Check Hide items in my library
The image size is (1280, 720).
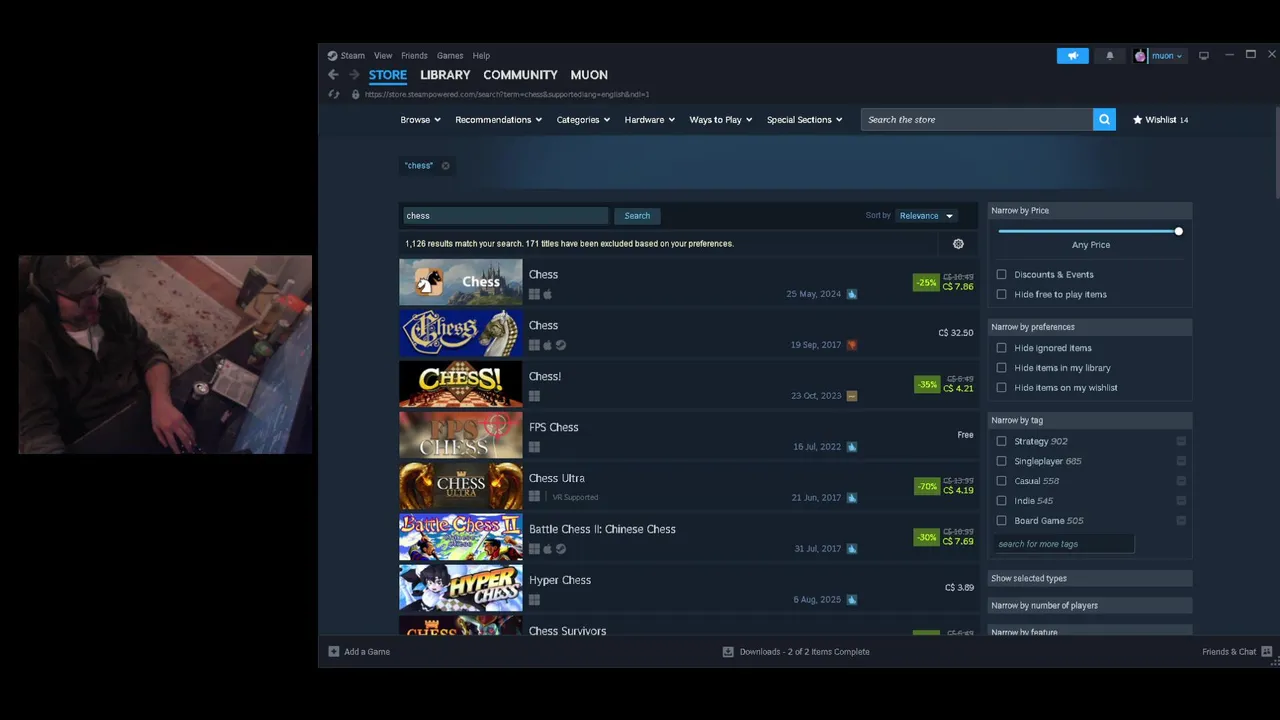click(x=1001, y=368)
